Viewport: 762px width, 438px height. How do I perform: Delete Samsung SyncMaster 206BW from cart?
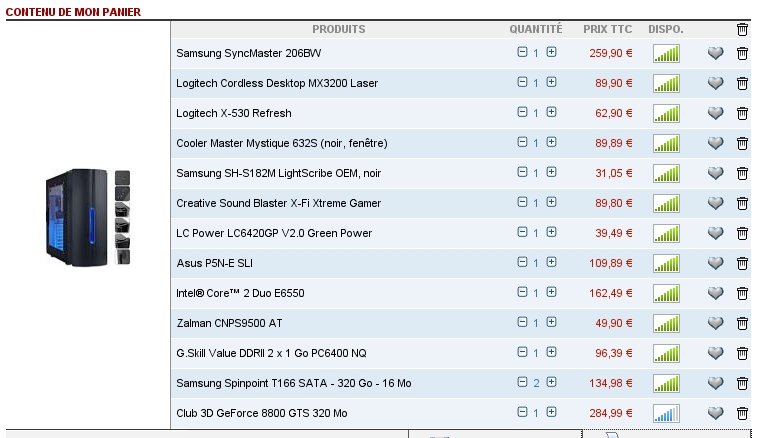pyautogui.click(x=742, y=53)
